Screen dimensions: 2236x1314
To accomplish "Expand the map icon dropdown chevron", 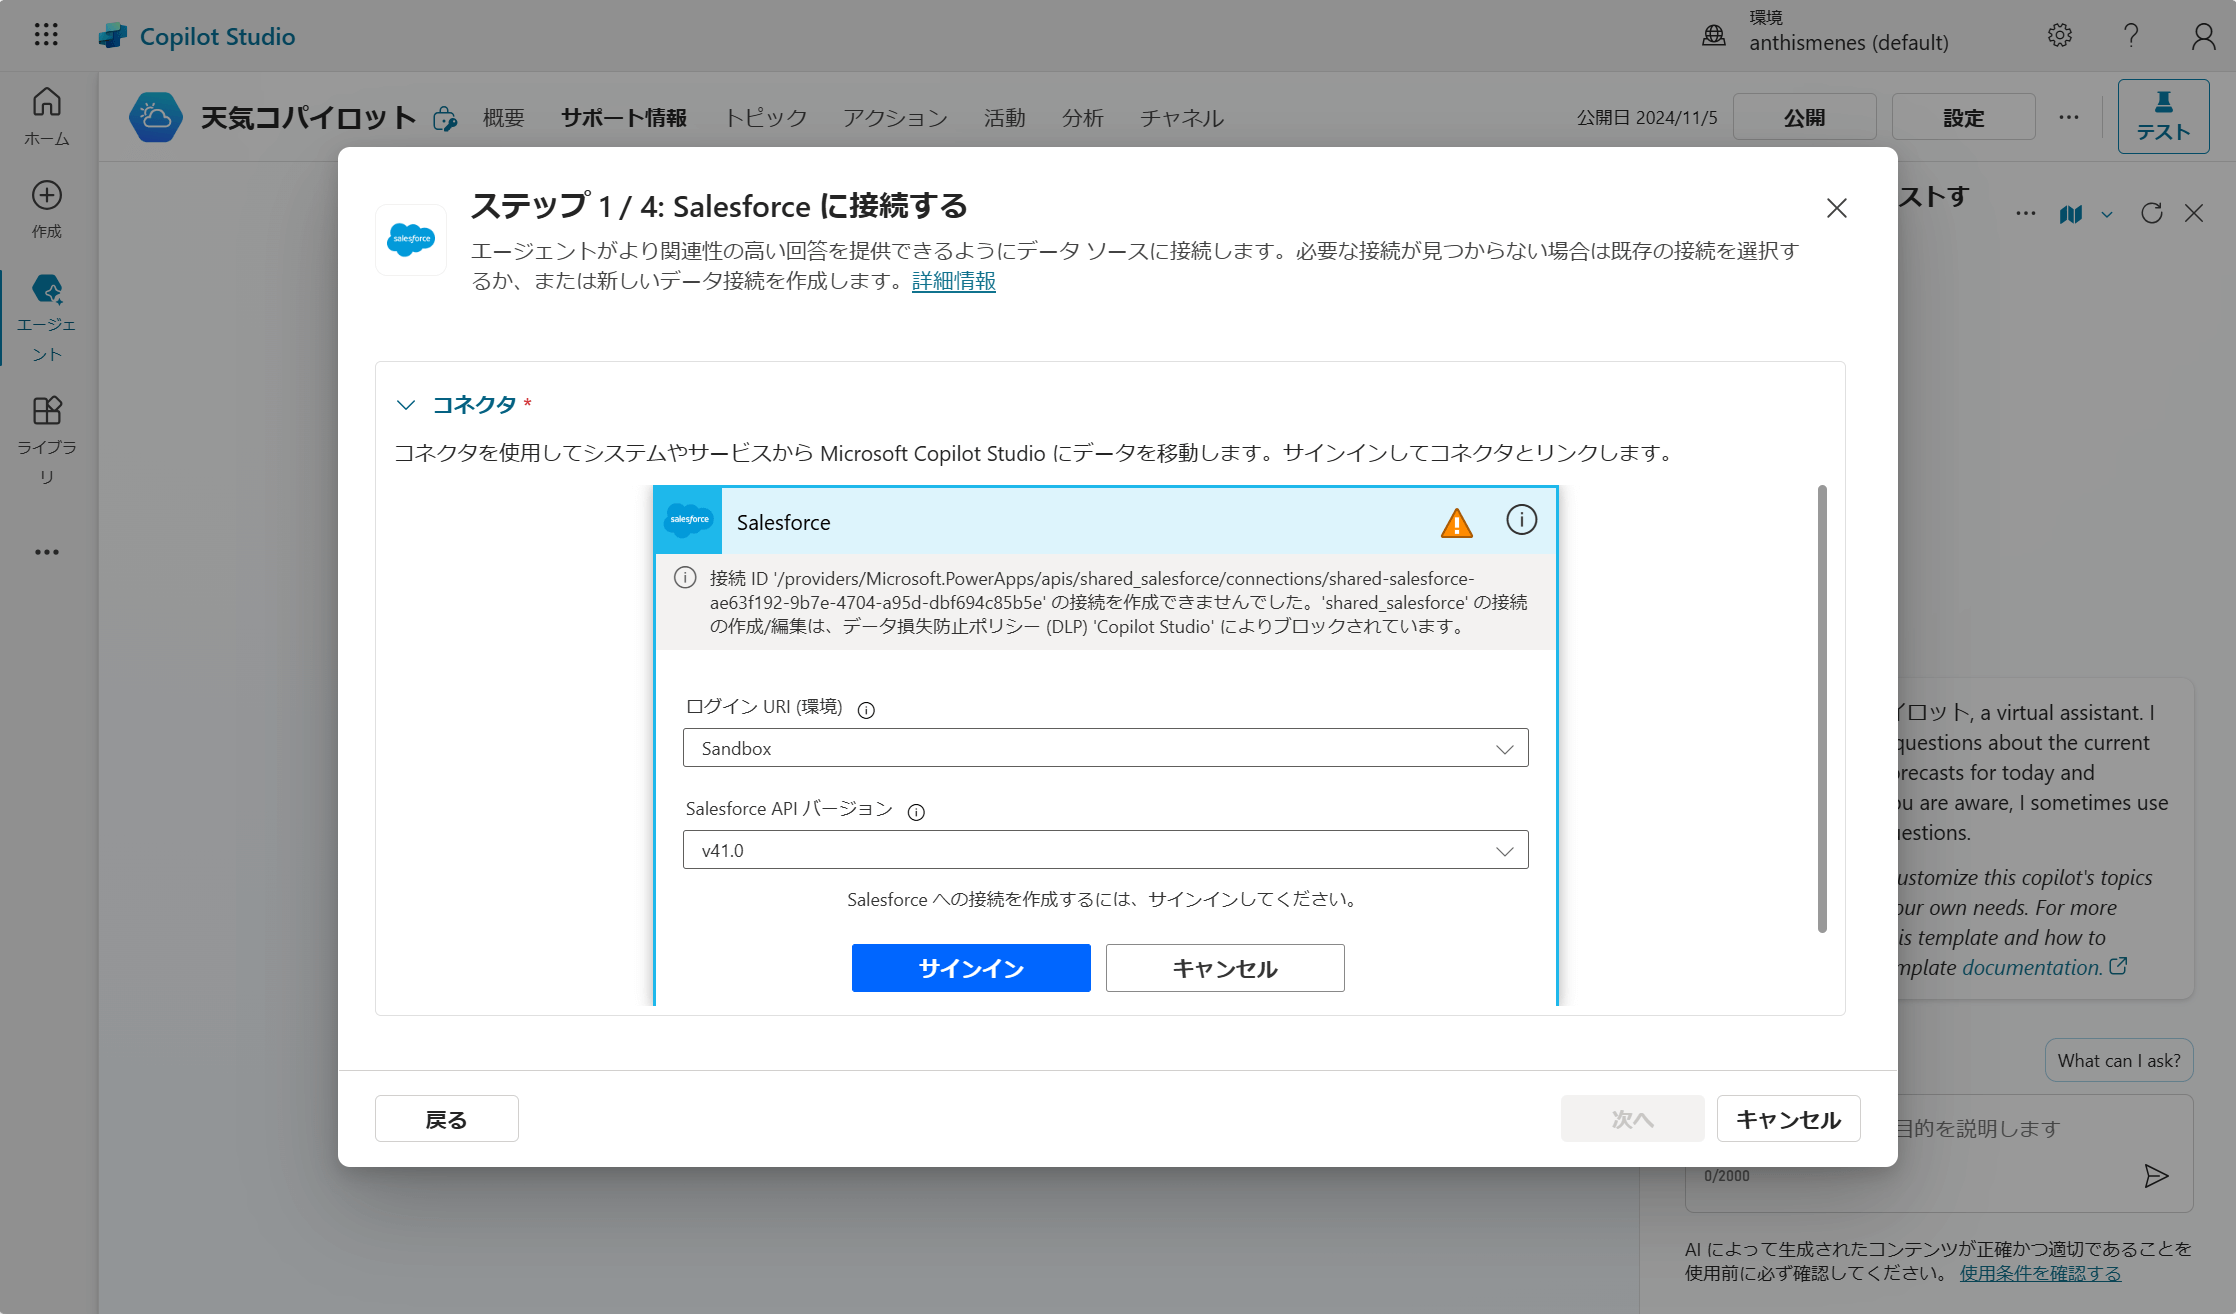I will click(x=2107, y=214).
